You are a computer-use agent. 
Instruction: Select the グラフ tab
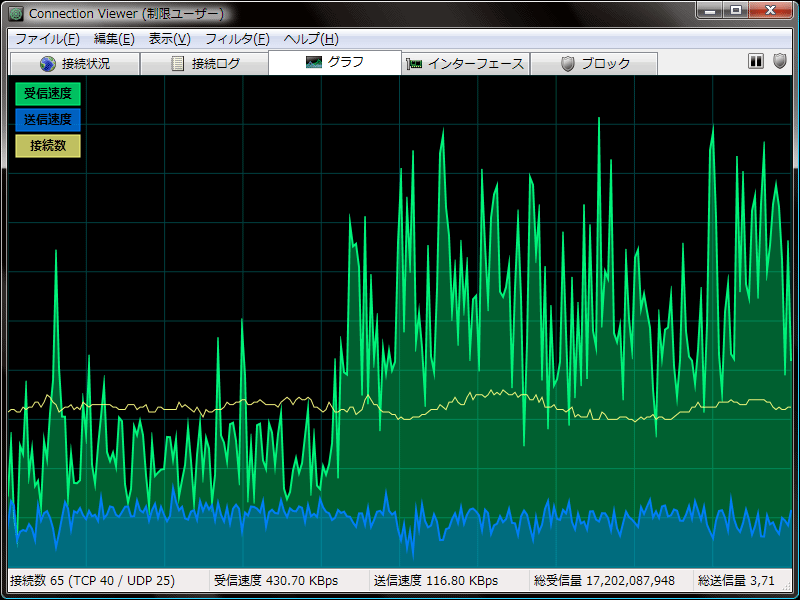click(x=335, y=62)
